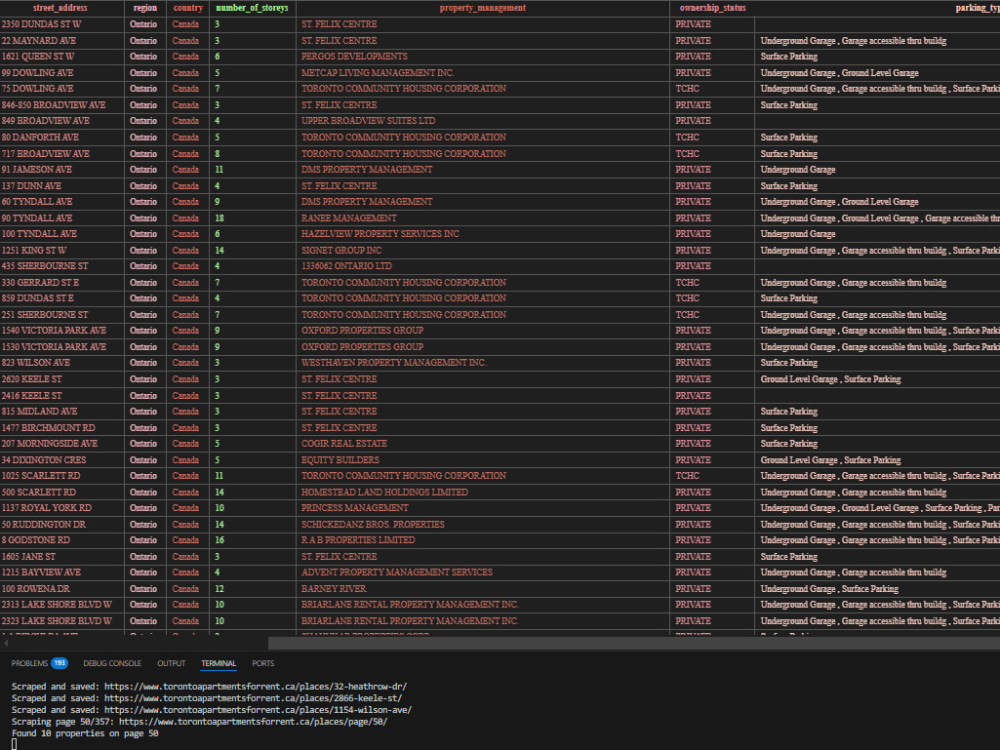Click the horizontal scrollbar thumb under the table
The width and height of the screenshot is (1000, 750).
click(634, 643)
